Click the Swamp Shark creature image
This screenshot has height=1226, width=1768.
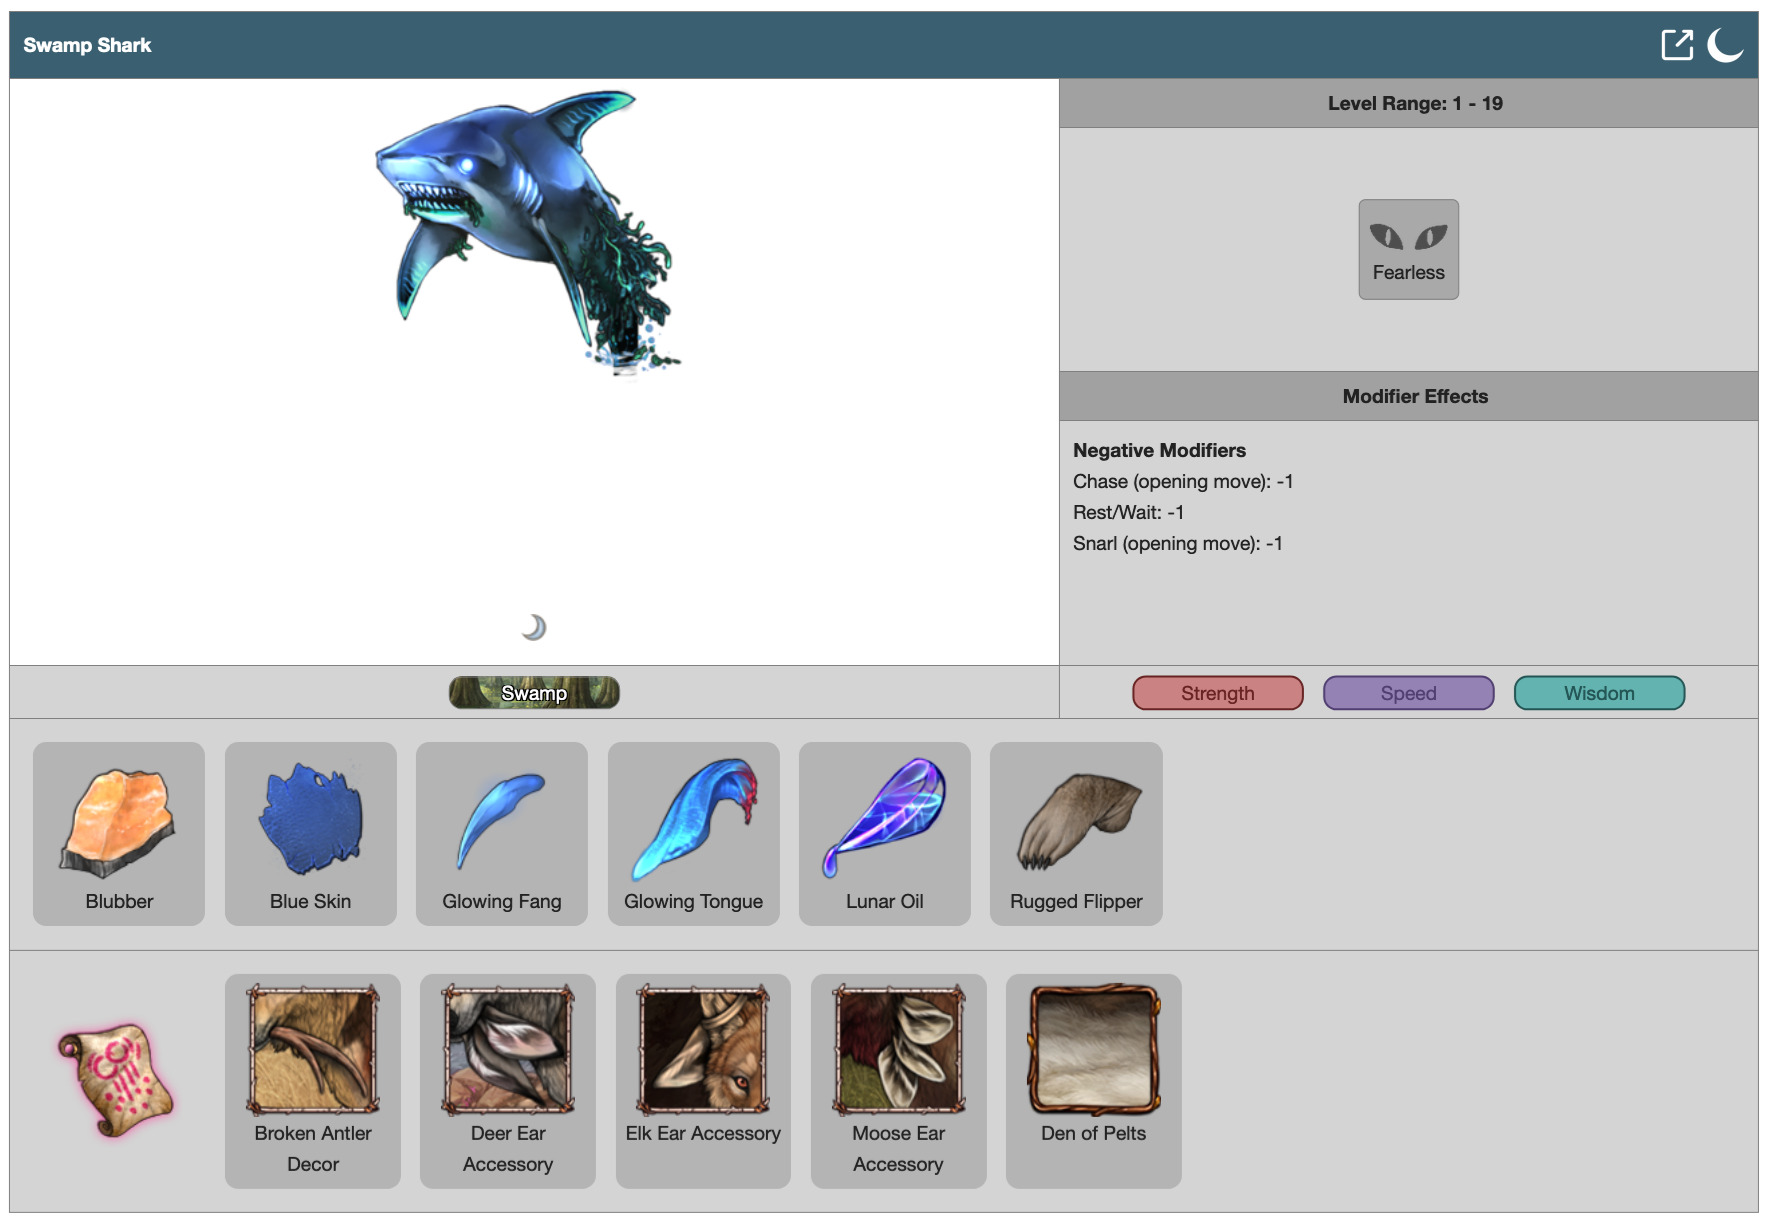coord(525,230)
